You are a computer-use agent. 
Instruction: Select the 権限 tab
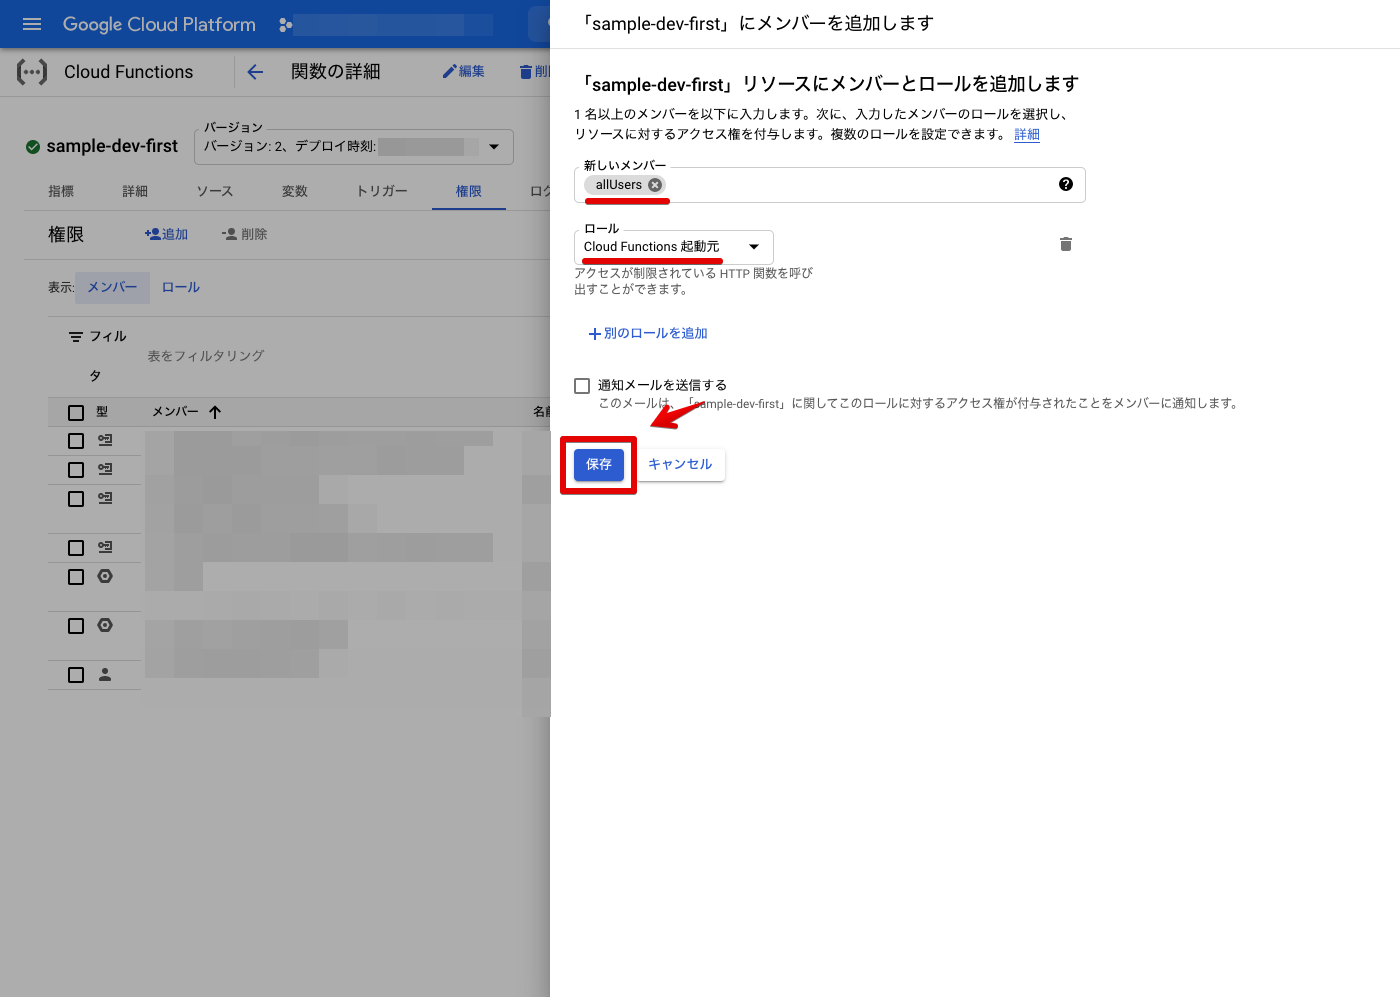click(469, 191)
